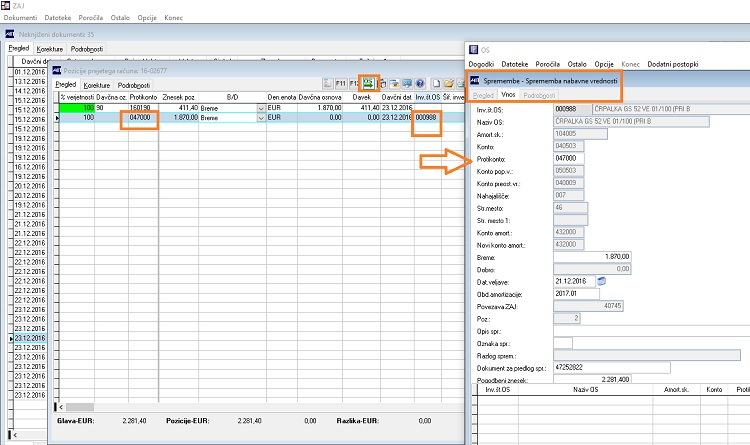Select Inv.št.OS cell containing 000988
This screenshot has width=750, height=445.
(x=426, y=118)
